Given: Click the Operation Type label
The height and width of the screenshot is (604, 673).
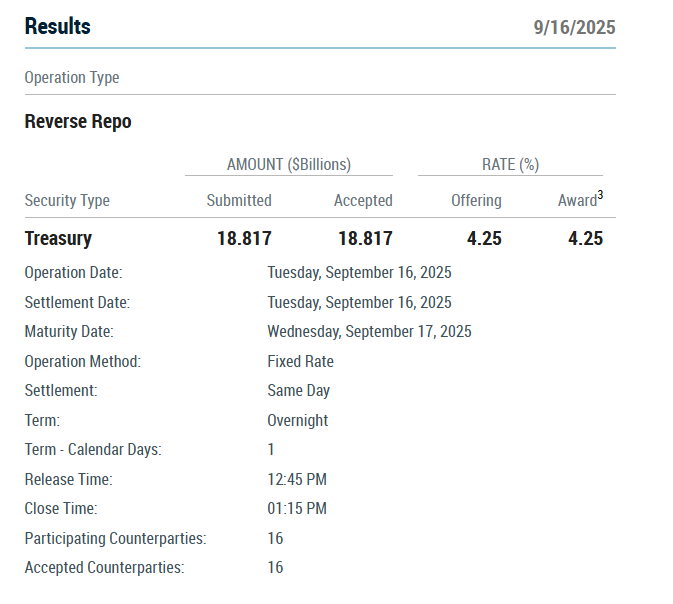Looking at the screenshot, I should click(72, 78).
